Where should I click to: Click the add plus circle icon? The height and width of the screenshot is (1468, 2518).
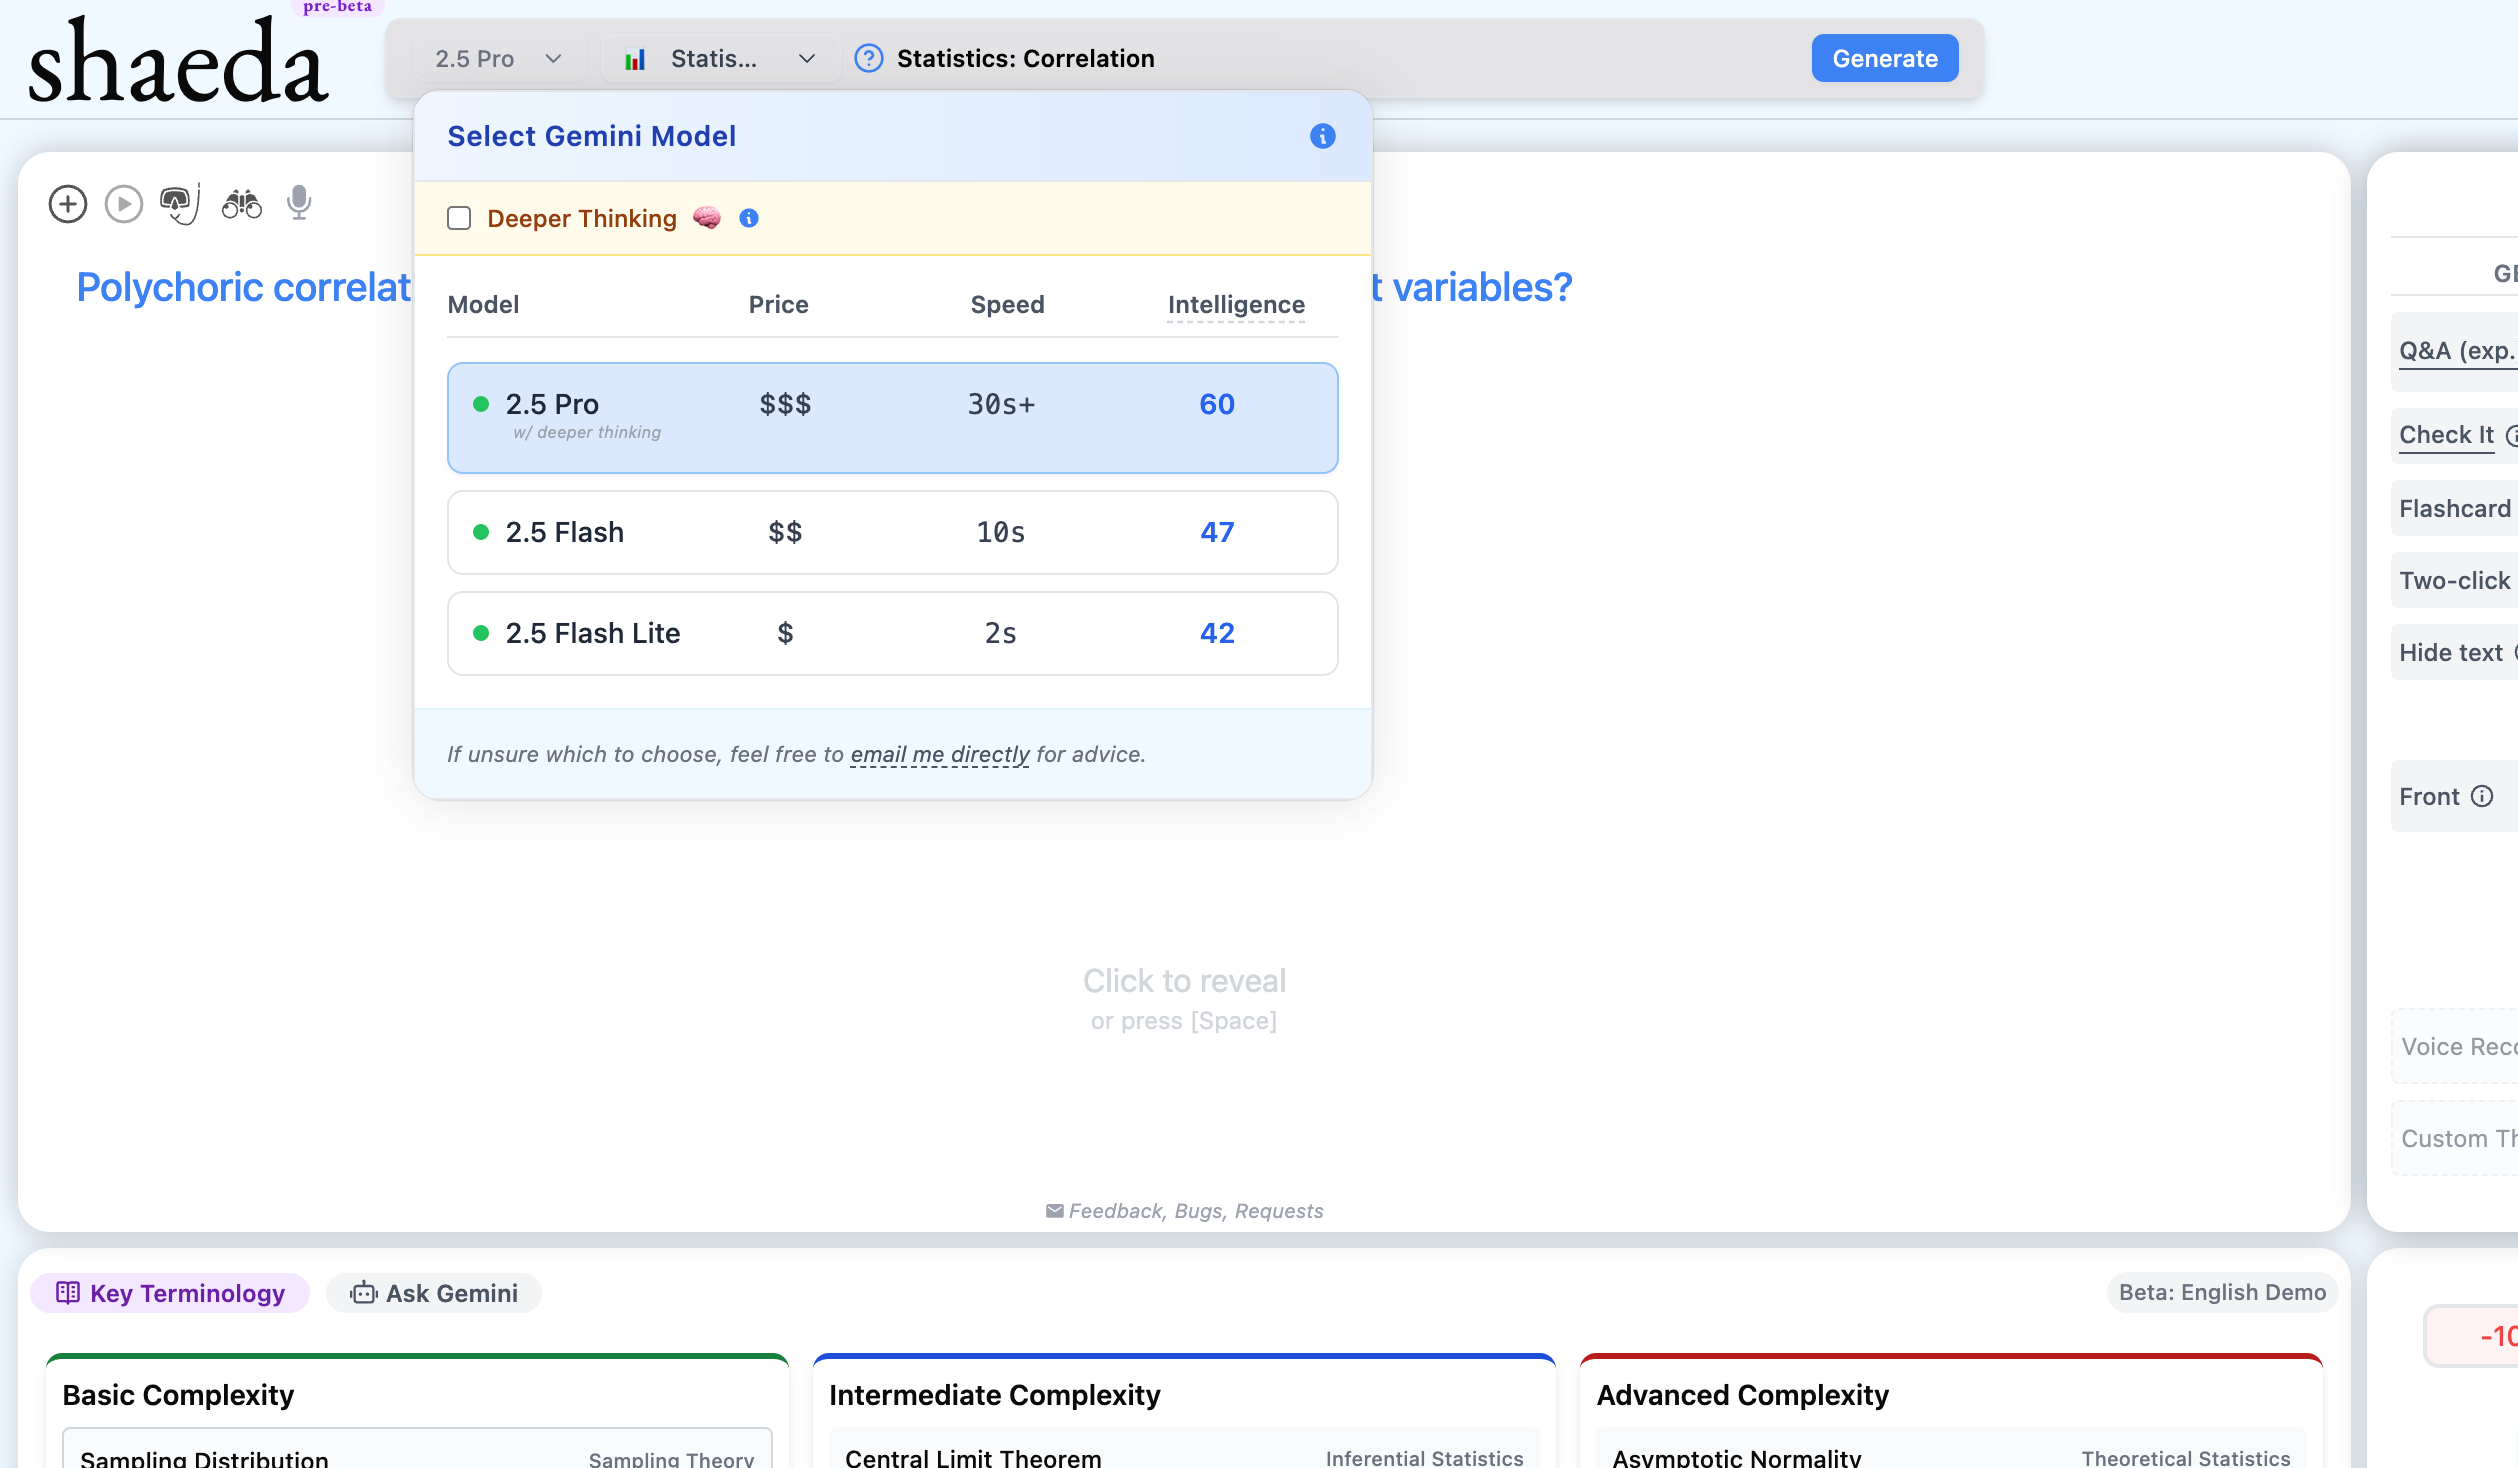(68, 204)
